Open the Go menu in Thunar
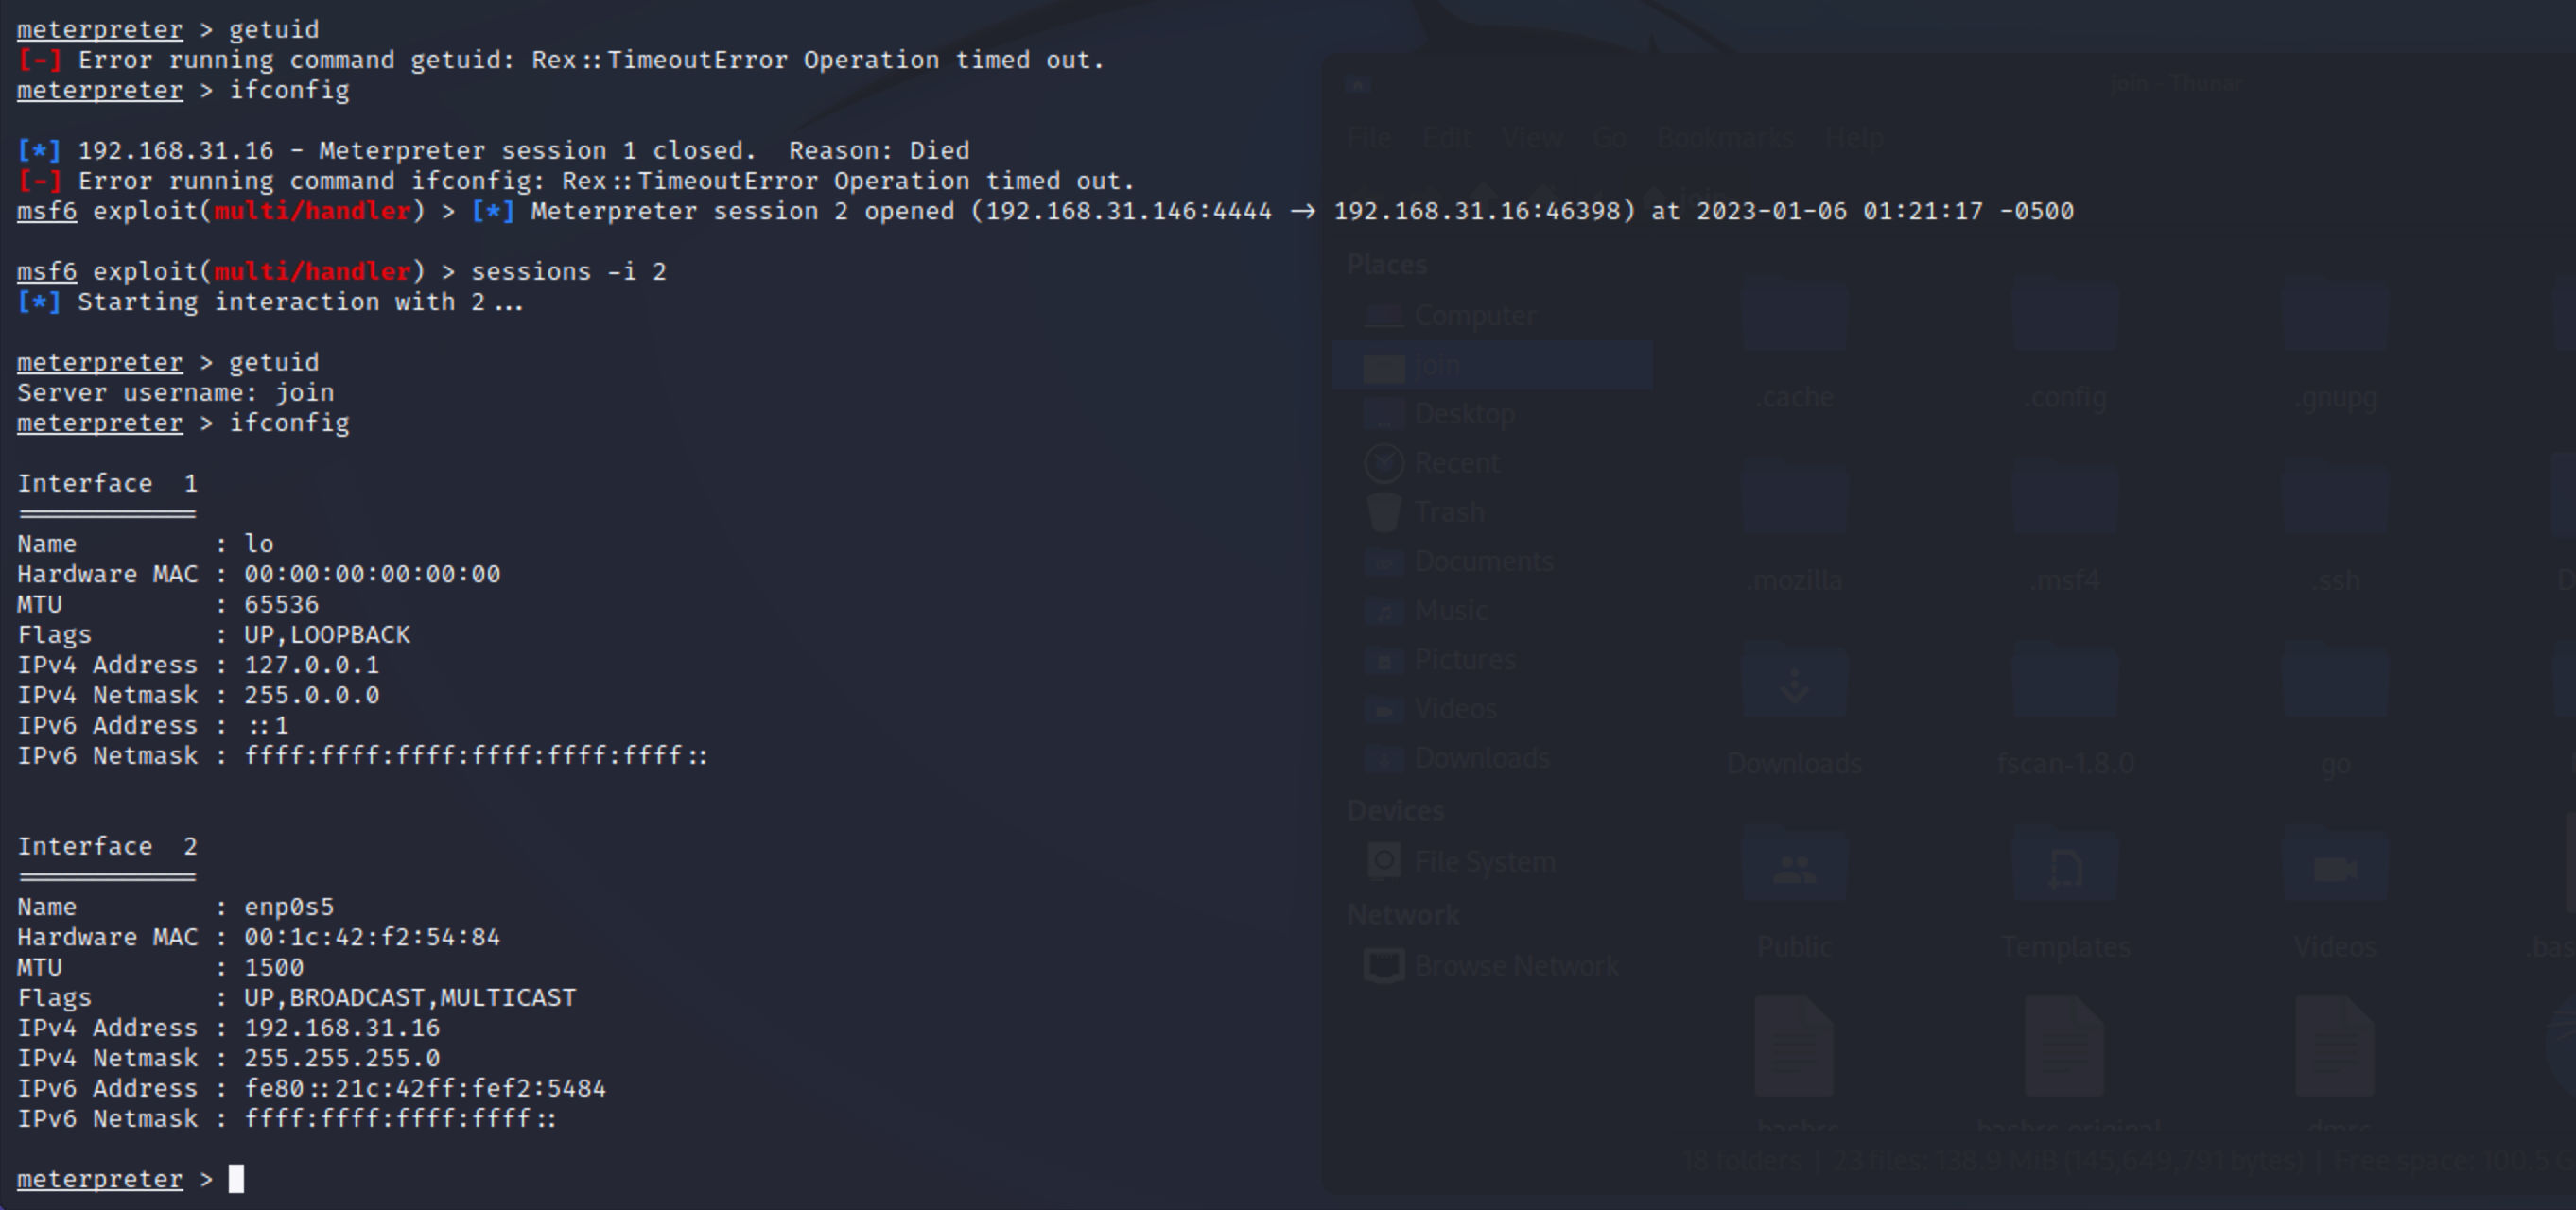 point(1609,138)
